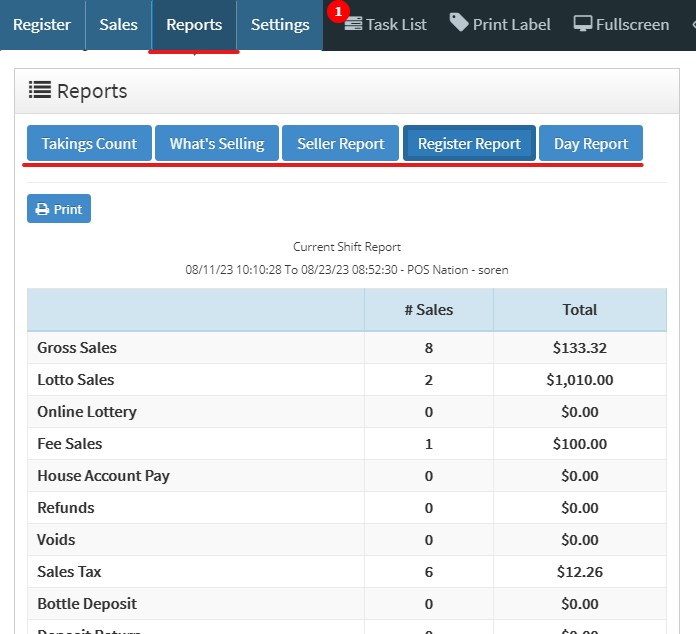The width and height of the screenshot is (696, 634).
Task: Click the list icon beside Reports heading
Action: [40, 90]
